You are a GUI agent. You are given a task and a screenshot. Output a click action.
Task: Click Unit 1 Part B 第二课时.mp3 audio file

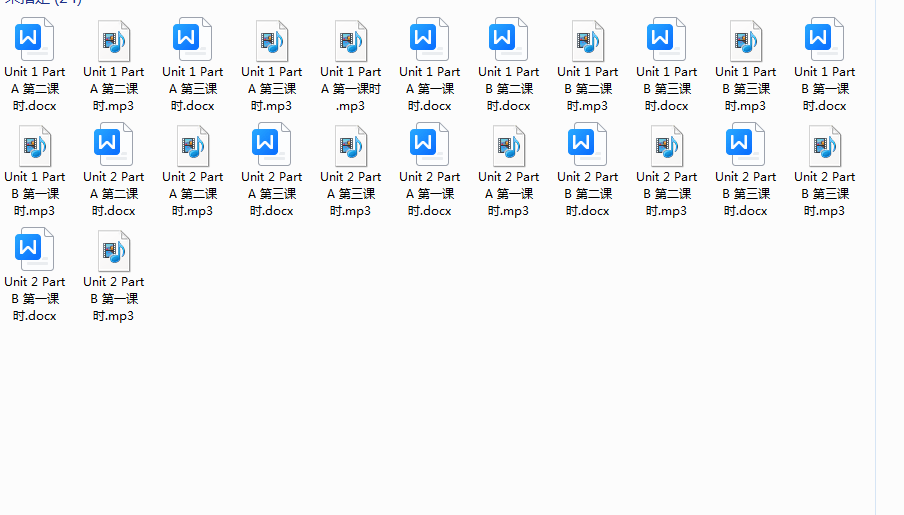point(587,41)
